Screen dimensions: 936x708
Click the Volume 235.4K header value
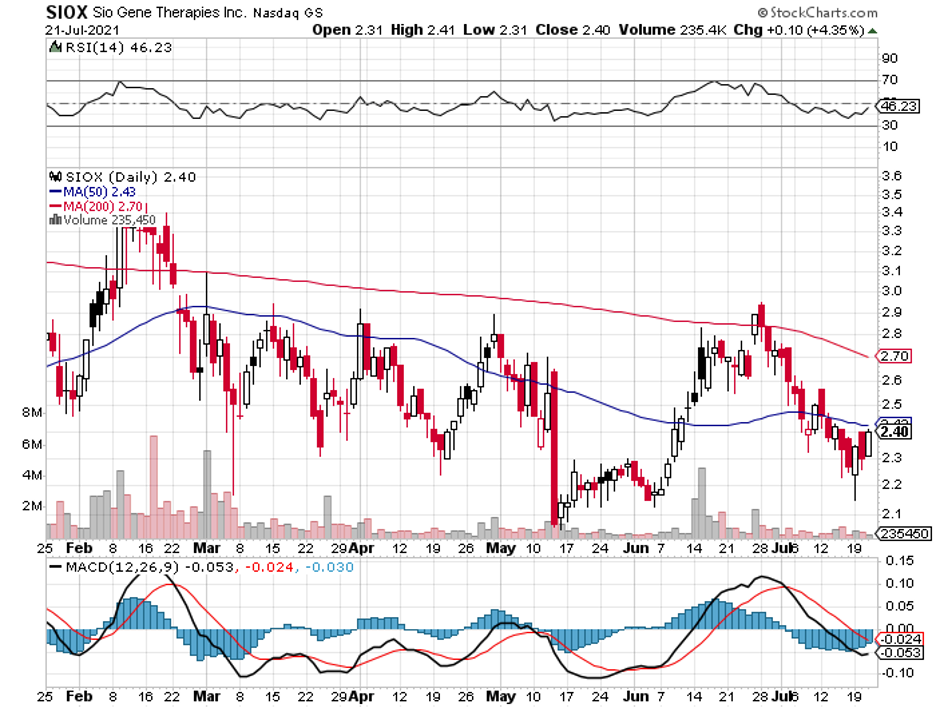point(672,30)
